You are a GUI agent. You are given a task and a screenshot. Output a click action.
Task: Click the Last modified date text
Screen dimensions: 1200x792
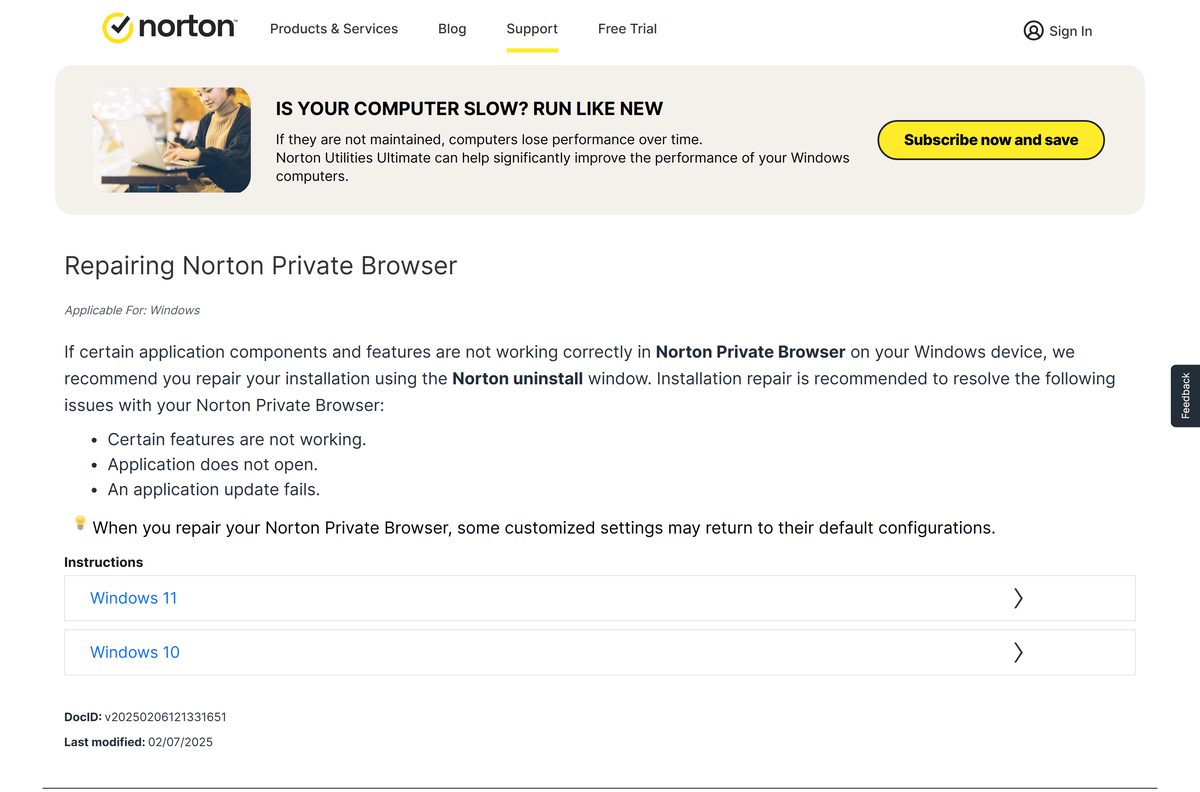(x=180, y=742)
